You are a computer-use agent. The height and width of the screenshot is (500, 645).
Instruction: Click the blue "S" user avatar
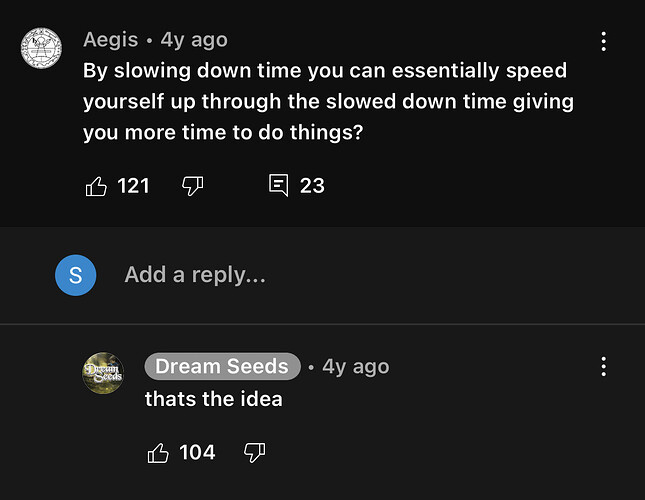click(x=76, y=275)
